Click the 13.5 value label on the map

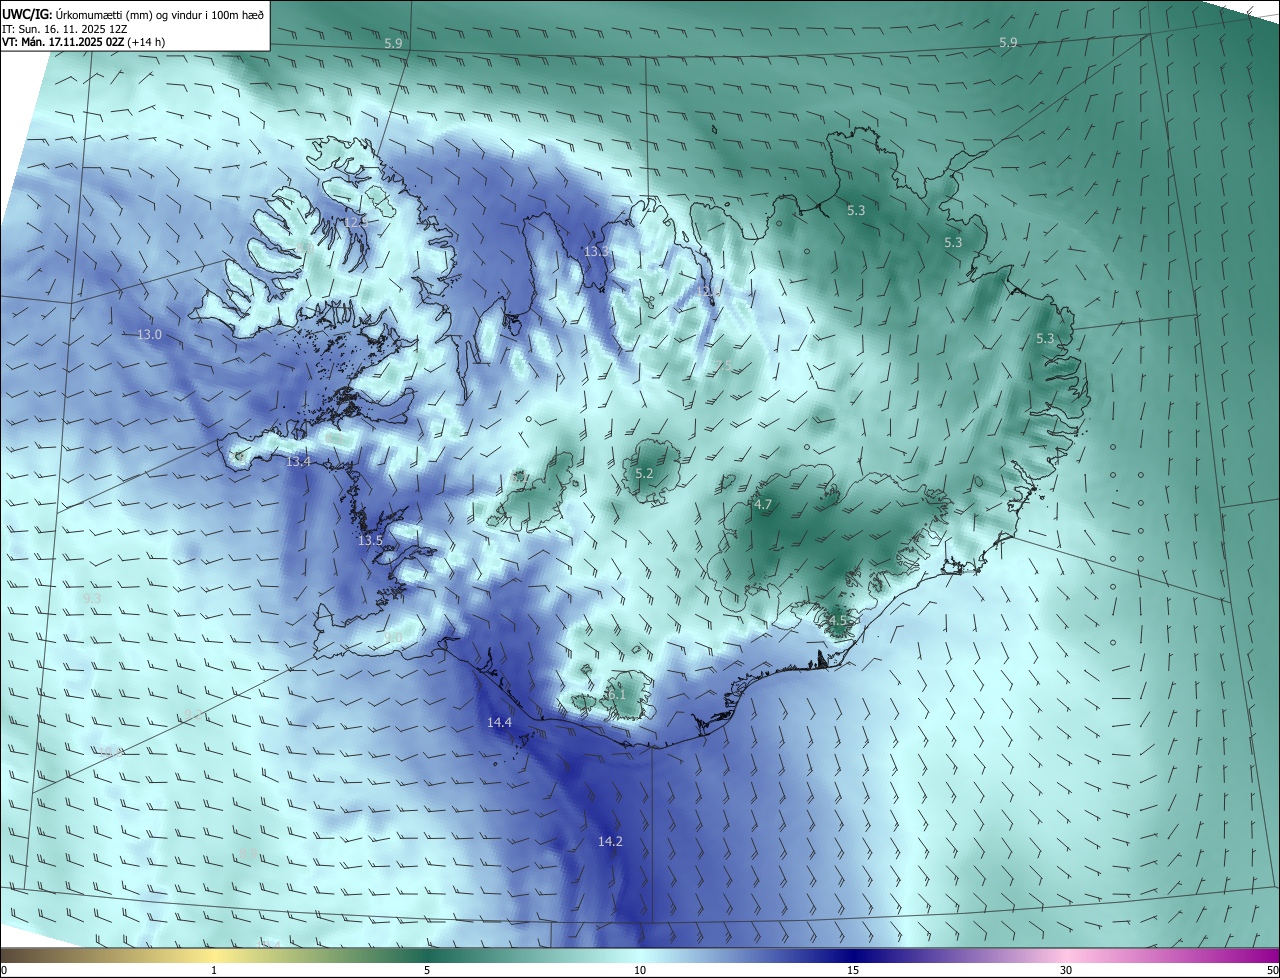370,541
